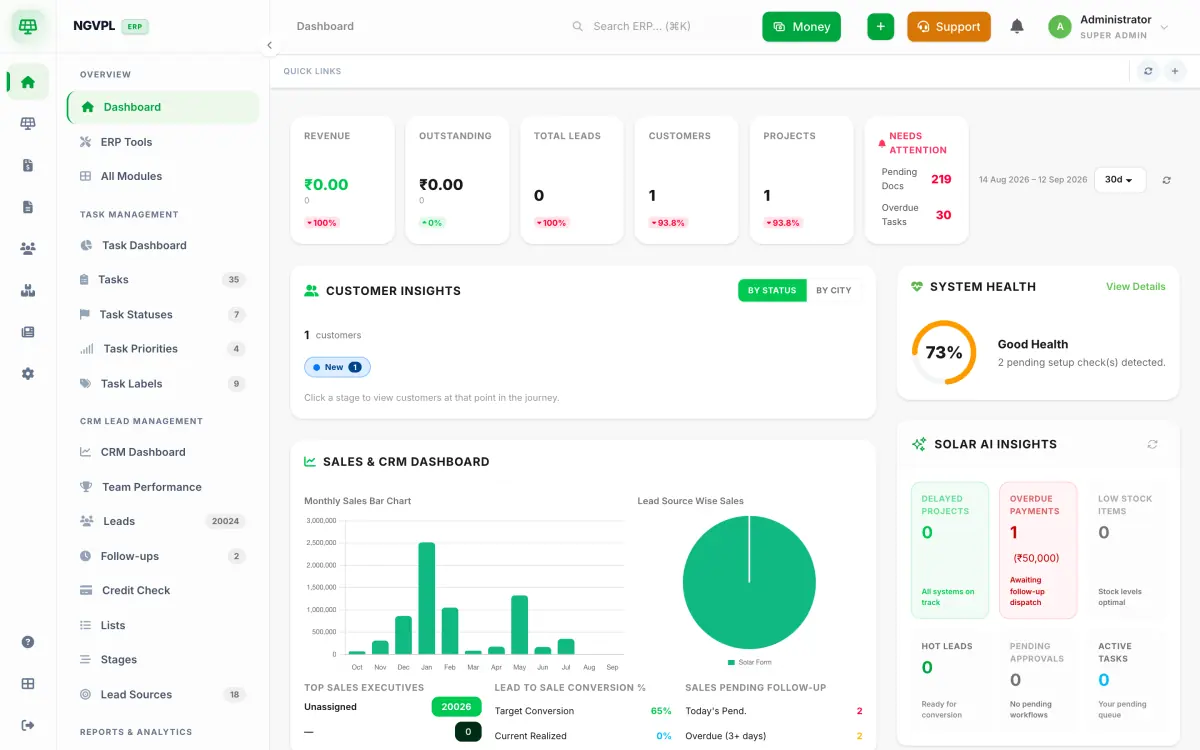Click the Lead Source pie chart

pyautogui.click(x=749, y=582)
